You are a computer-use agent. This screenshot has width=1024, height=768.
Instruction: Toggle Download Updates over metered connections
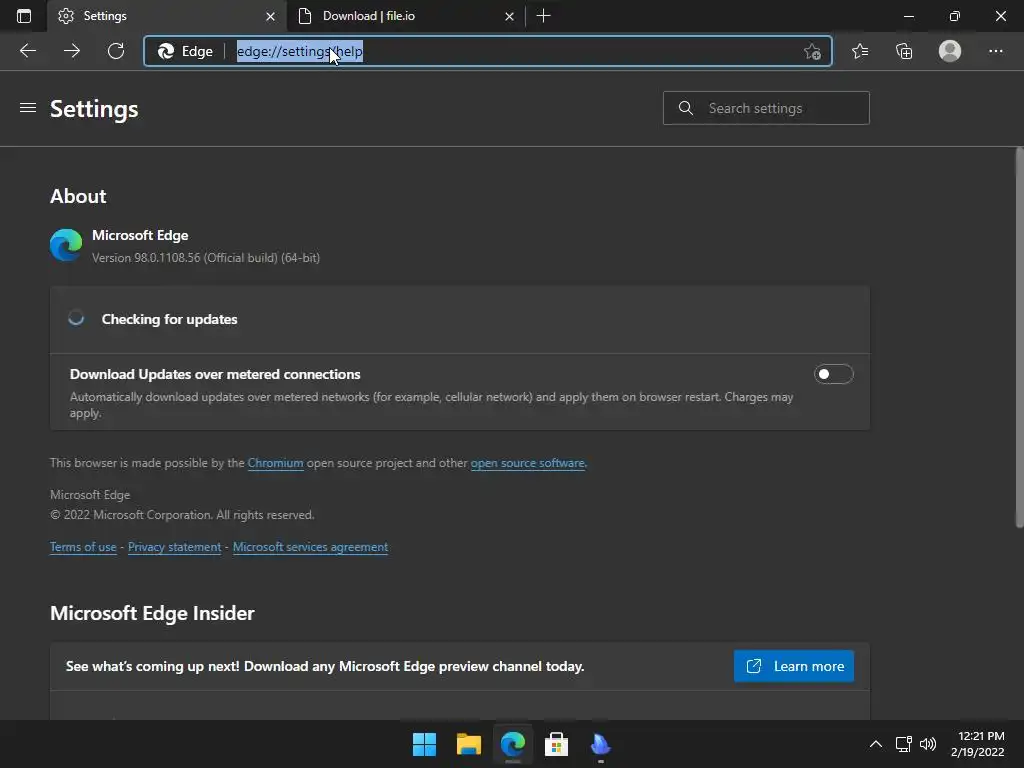pos(833,374)
